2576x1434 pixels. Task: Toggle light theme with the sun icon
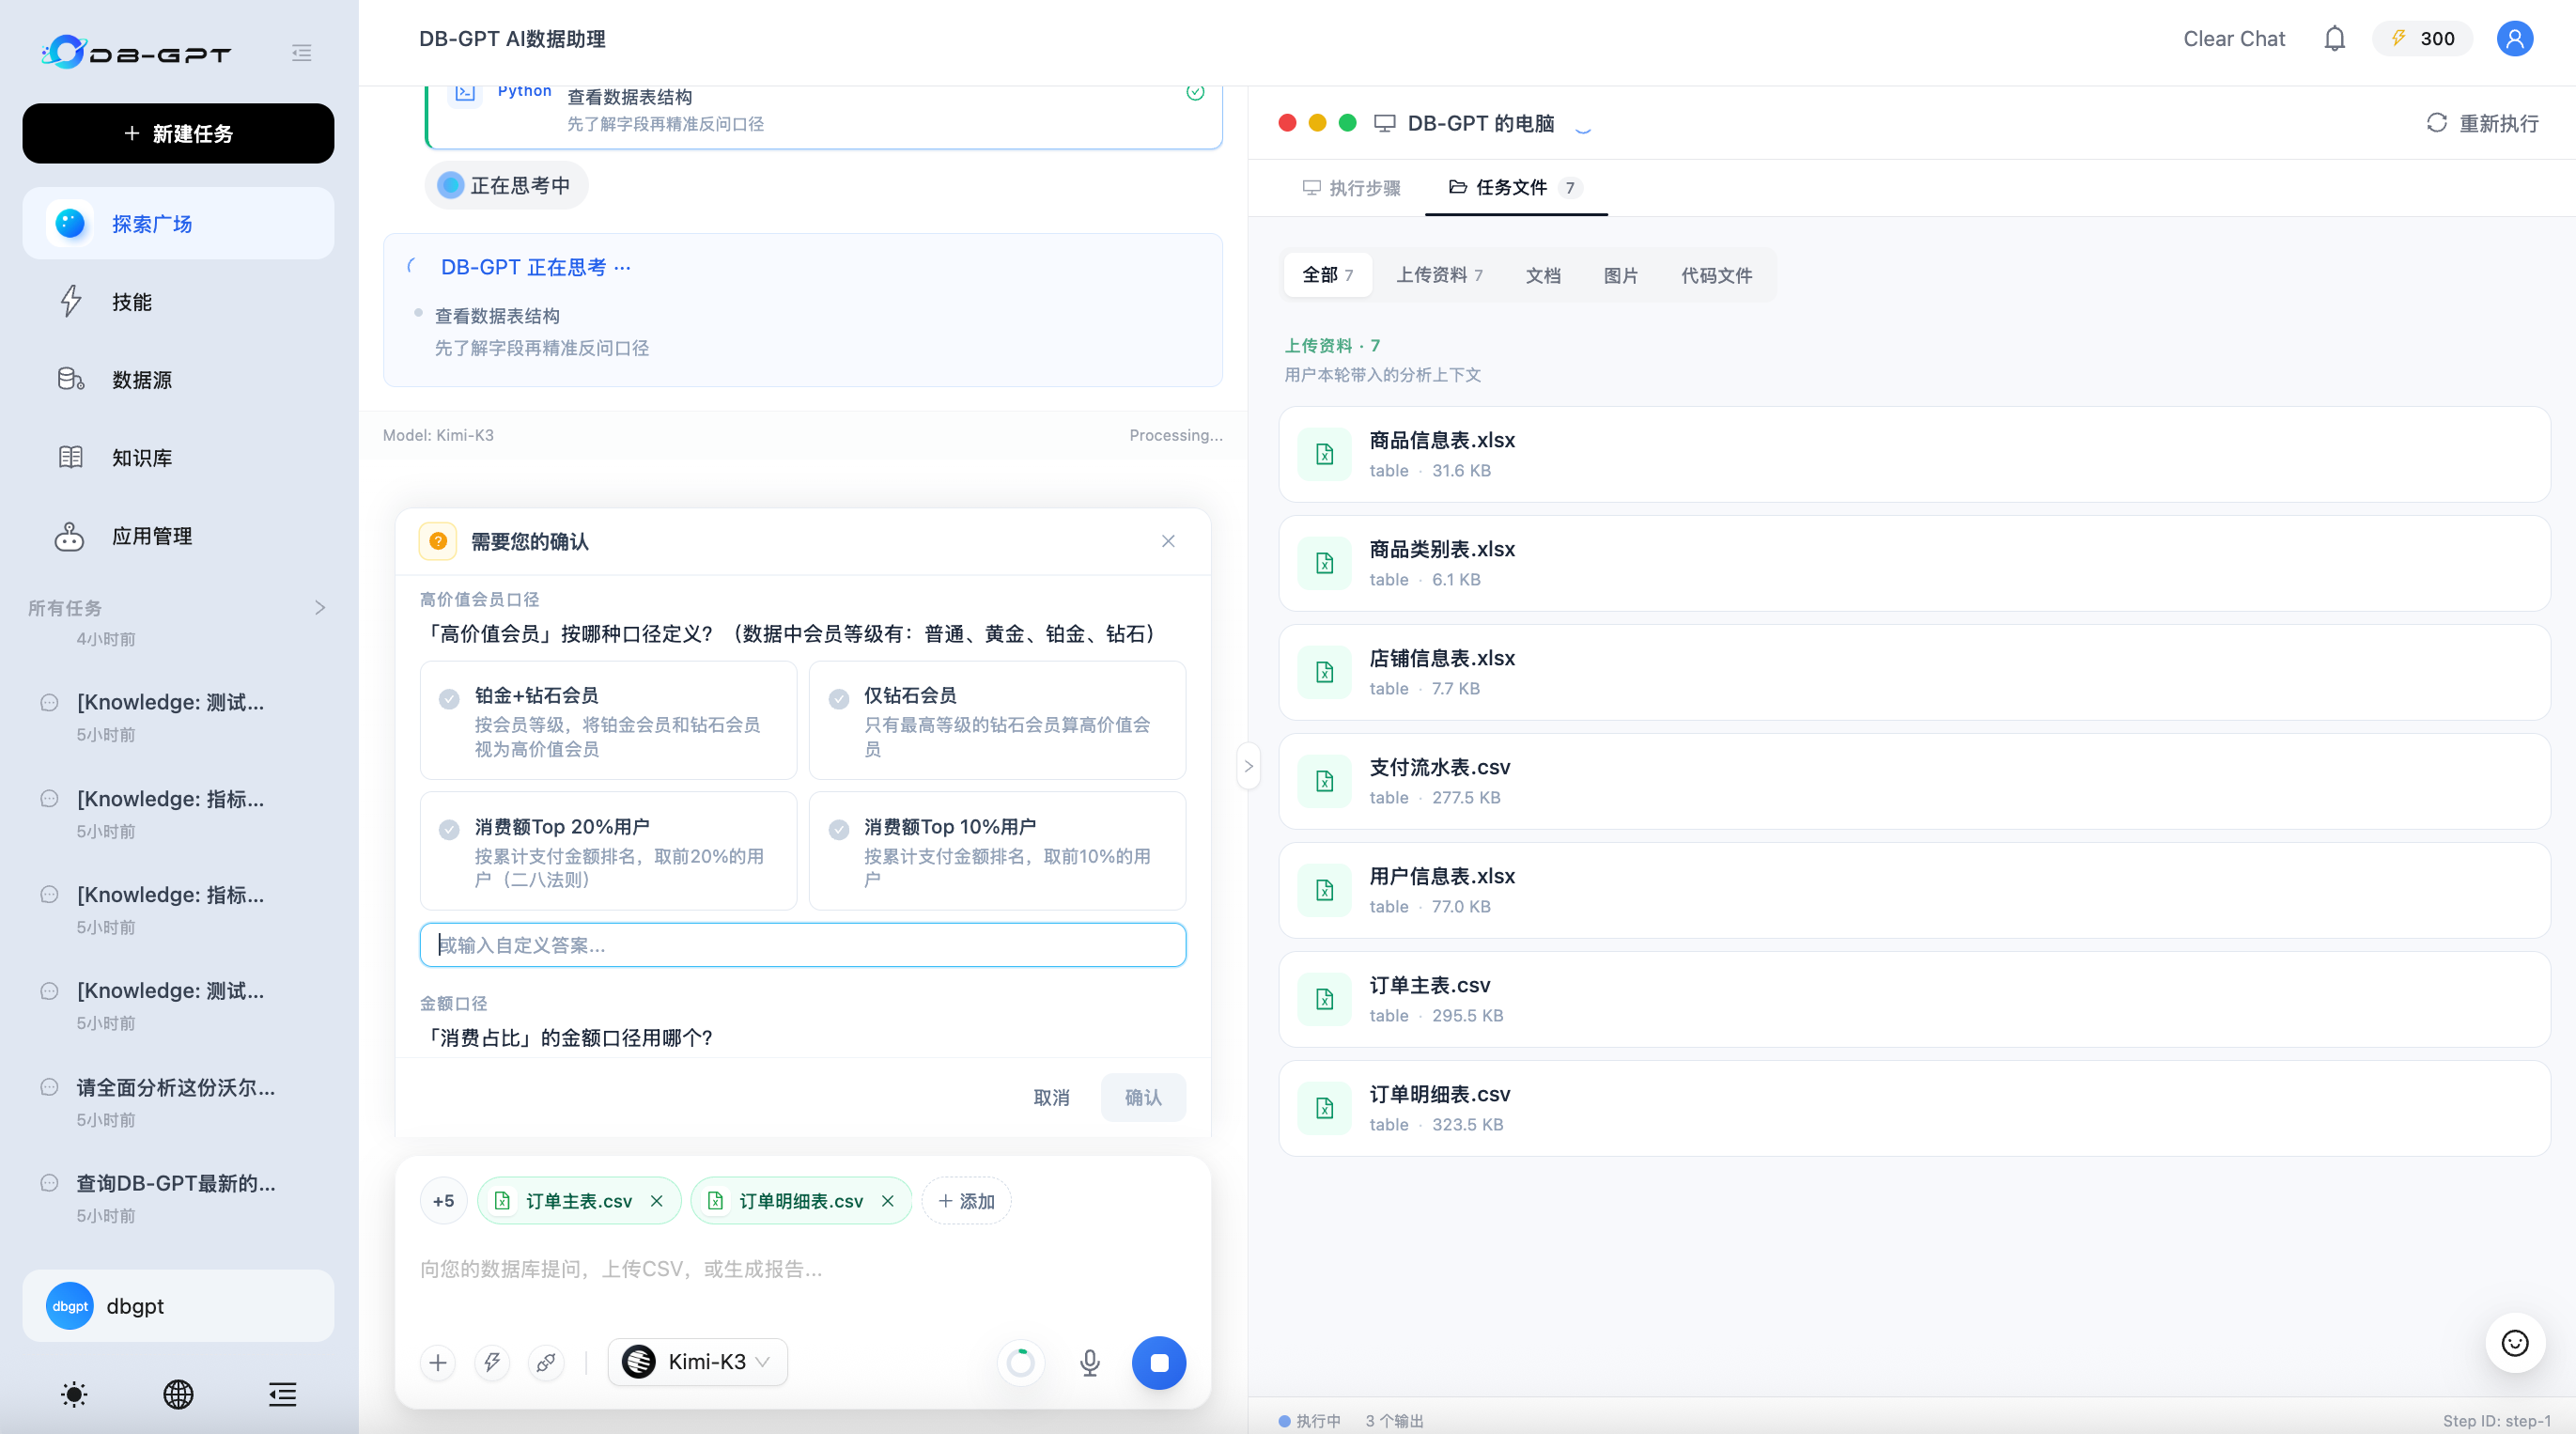[74, 1394]
